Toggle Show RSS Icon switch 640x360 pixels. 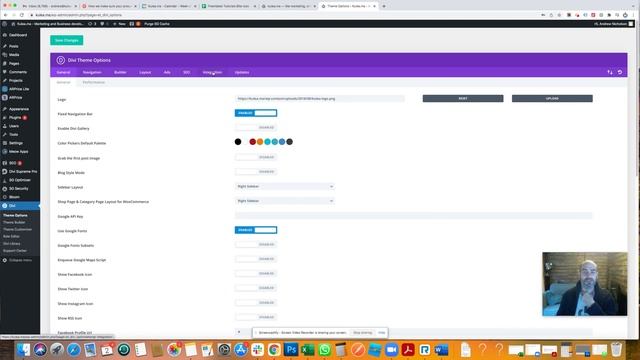coord(256,317)
